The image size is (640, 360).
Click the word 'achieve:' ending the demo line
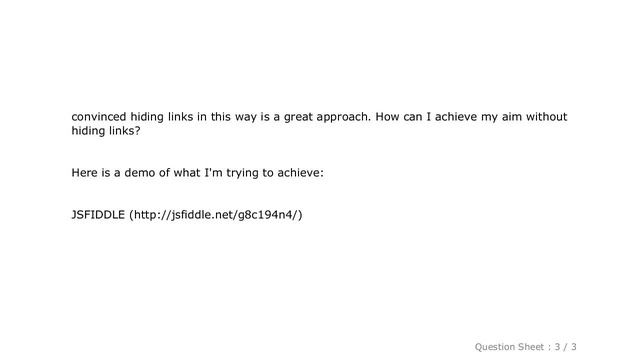tap(300, 173)
